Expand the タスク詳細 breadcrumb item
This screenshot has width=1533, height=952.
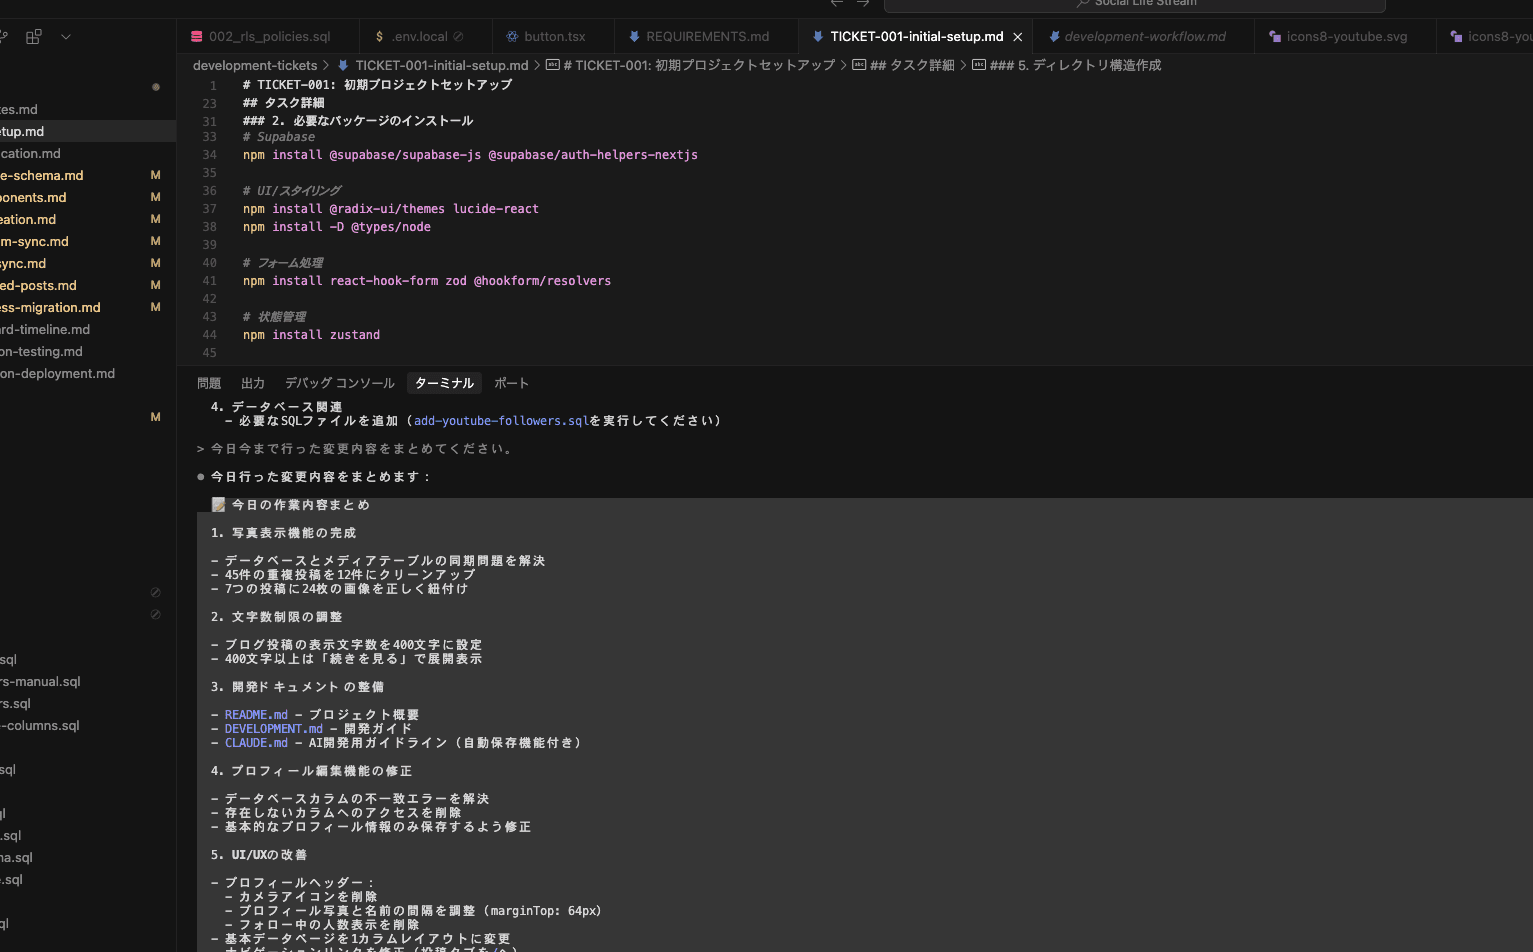point(912,65)
